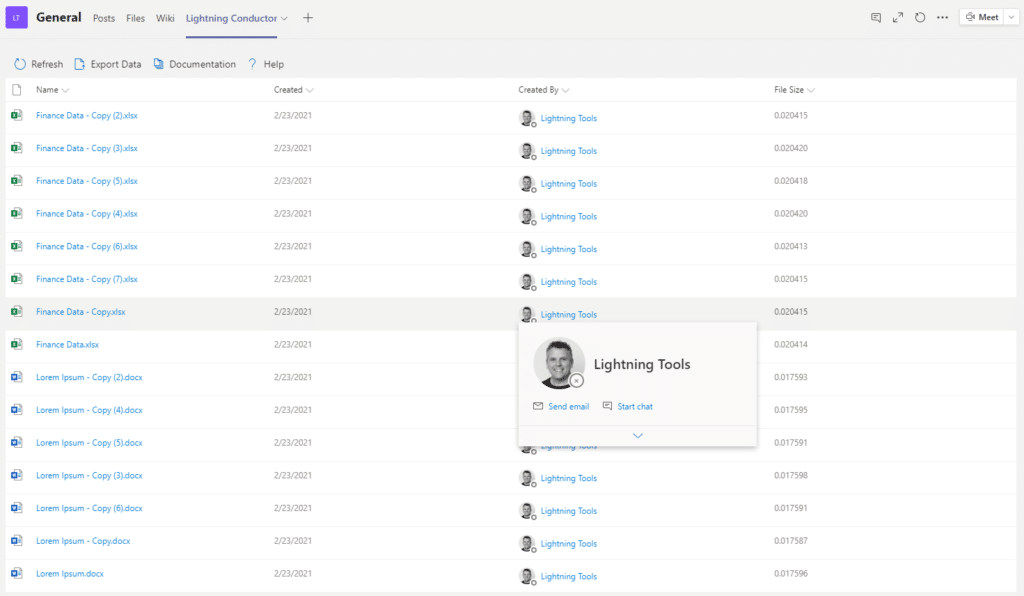Click Word icon for Lorem Ipsum - Copy (4).docx
1024x596 pixels.
[x=16, y=409]
